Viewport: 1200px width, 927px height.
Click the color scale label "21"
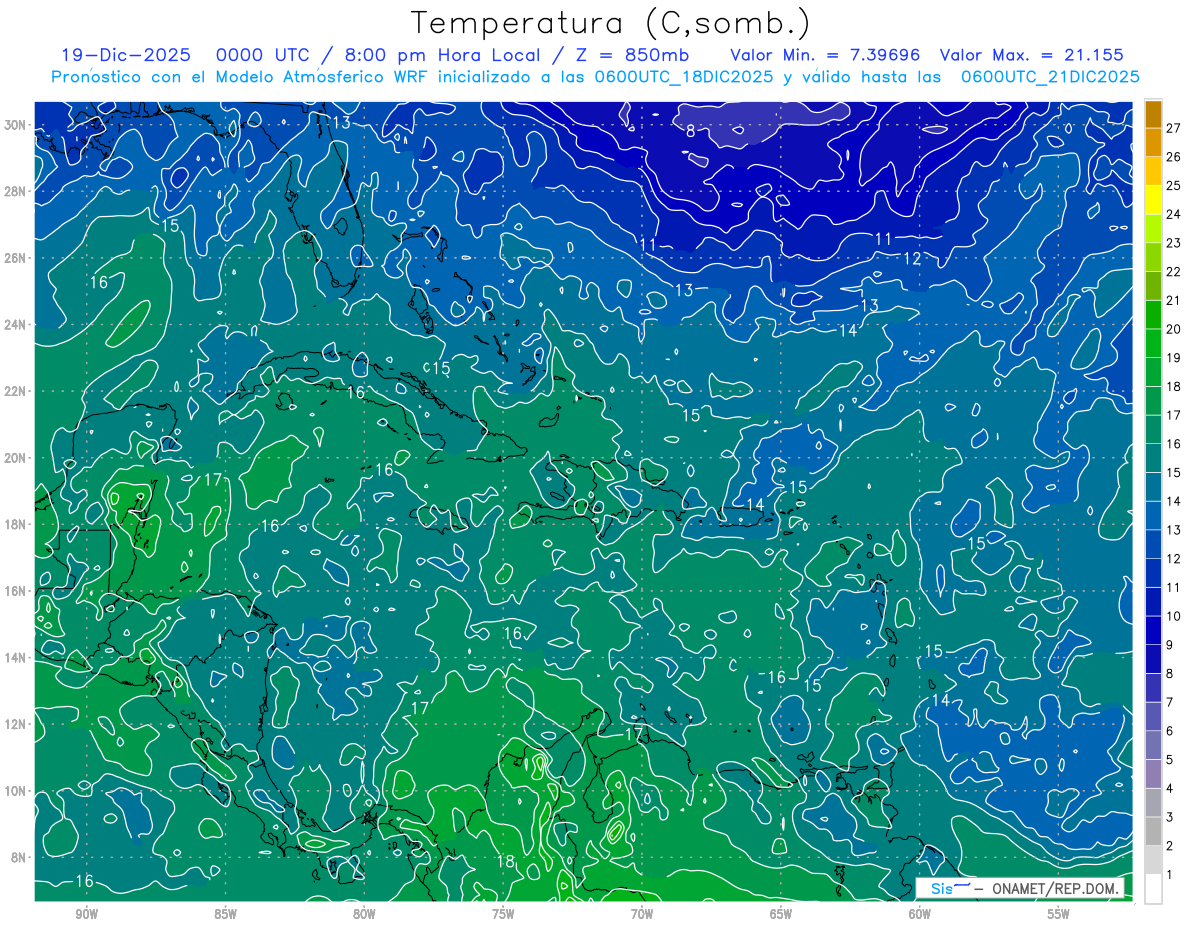(x=1173, y=300)
